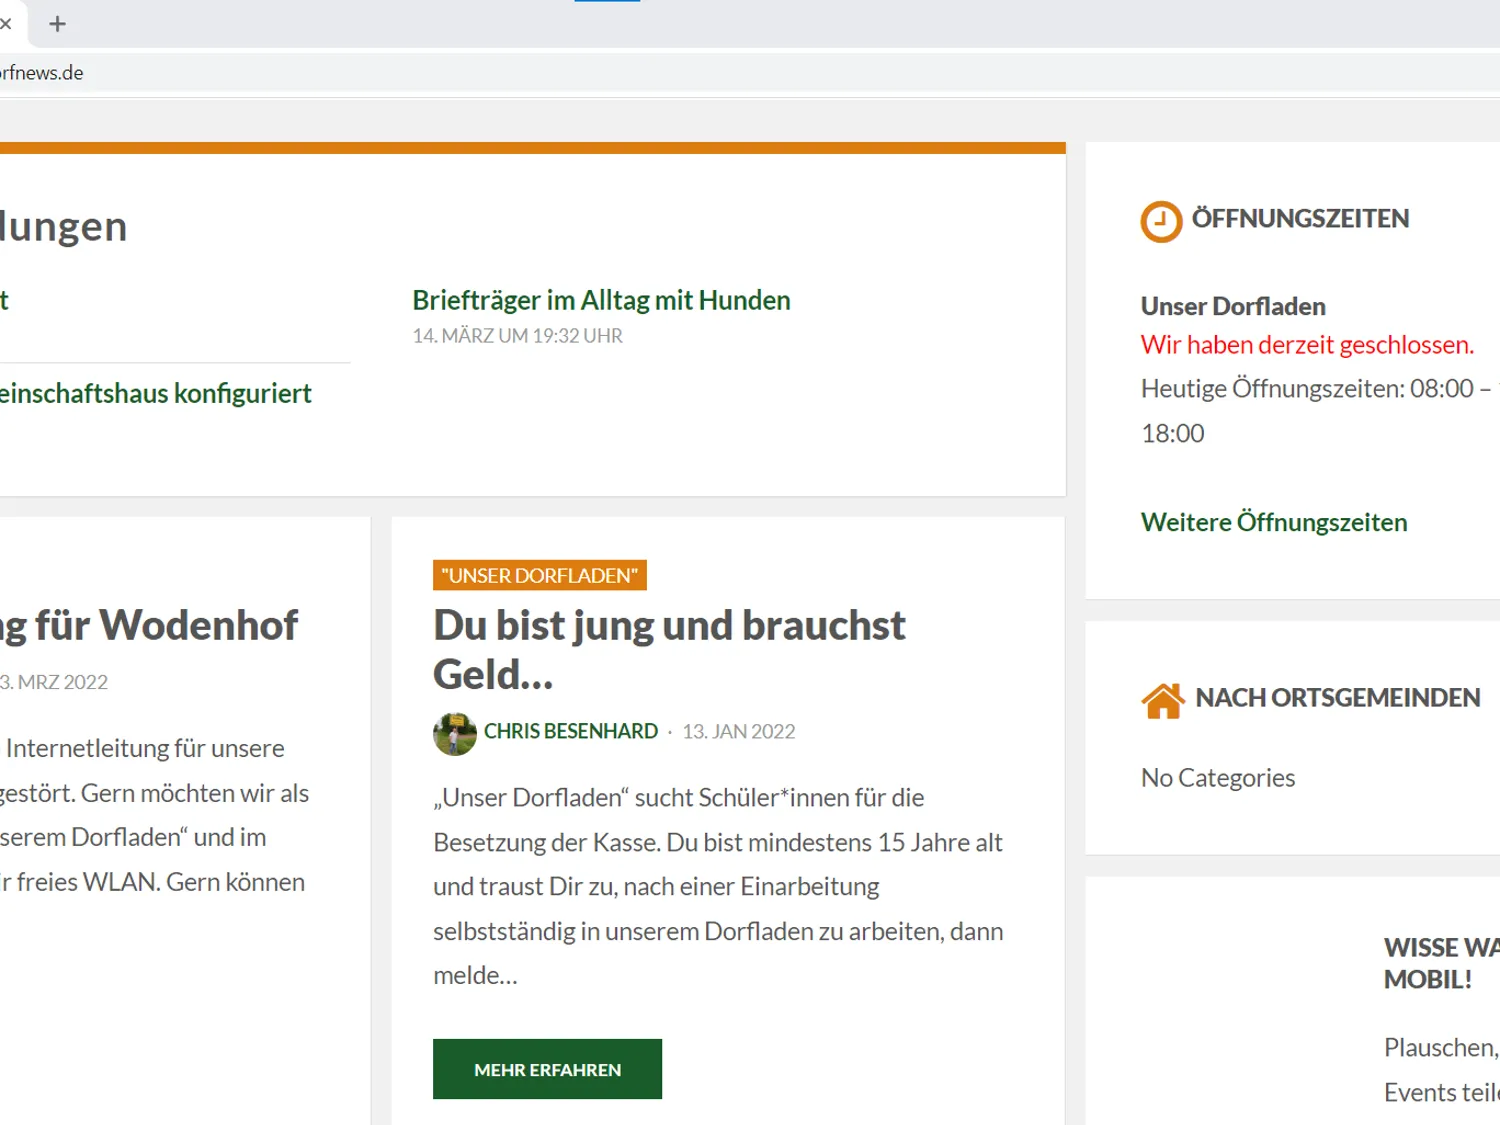1500x1125 pixels.
Task: Open a new browser tab
Action: pyautogui.click(x=57, y=24)
